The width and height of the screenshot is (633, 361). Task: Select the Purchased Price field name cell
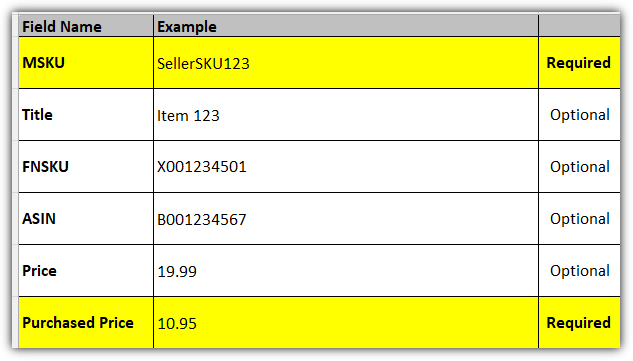(86, 323)
